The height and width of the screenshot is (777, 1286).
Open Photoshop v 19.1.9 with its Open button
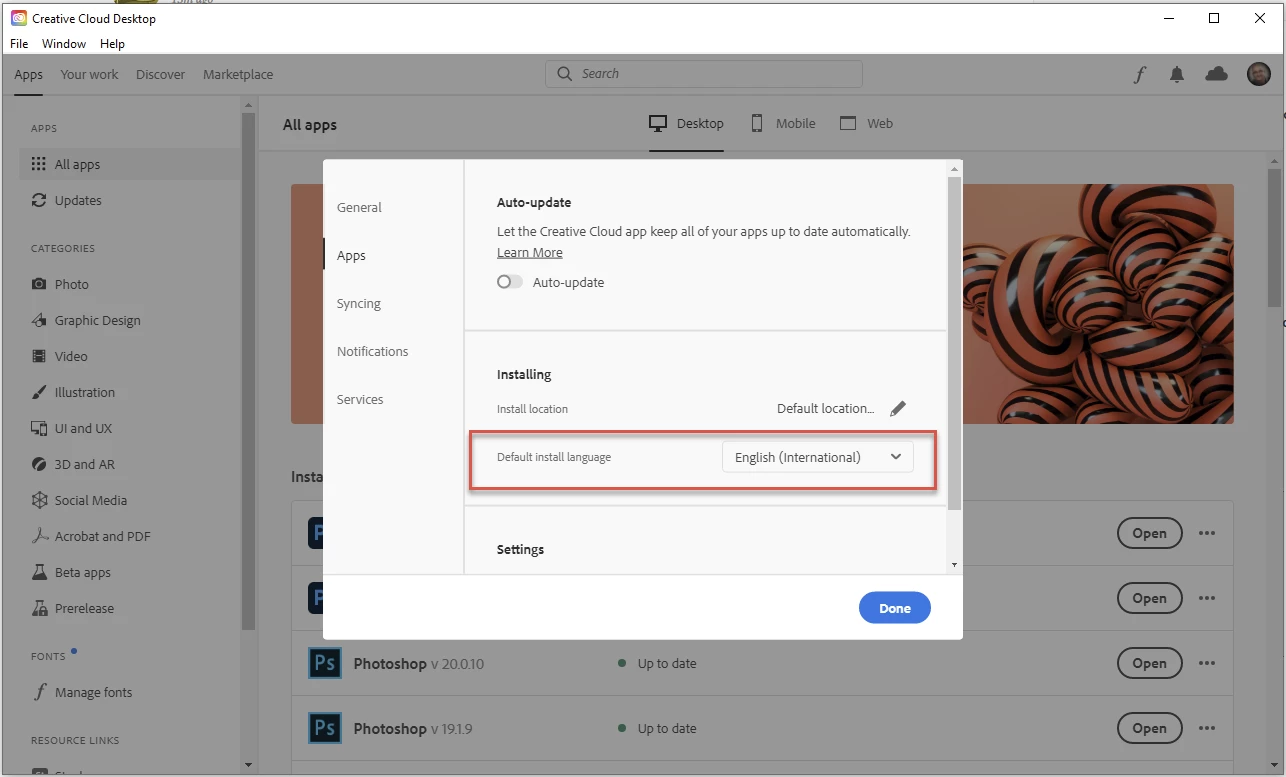pyautogui.click(x=1149, y=728)
